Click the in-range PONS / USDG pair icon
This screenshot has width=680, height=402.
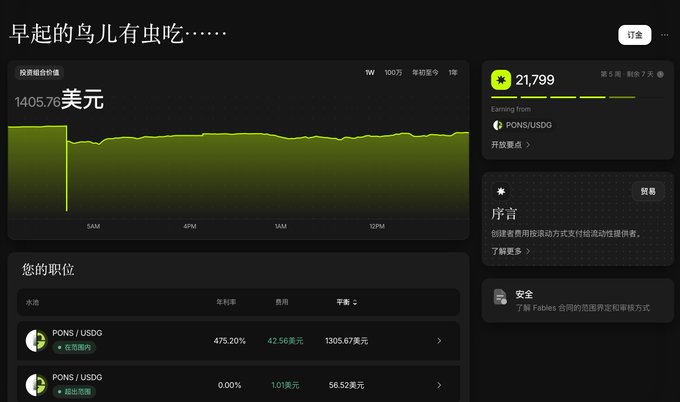[x=36, y=340]
